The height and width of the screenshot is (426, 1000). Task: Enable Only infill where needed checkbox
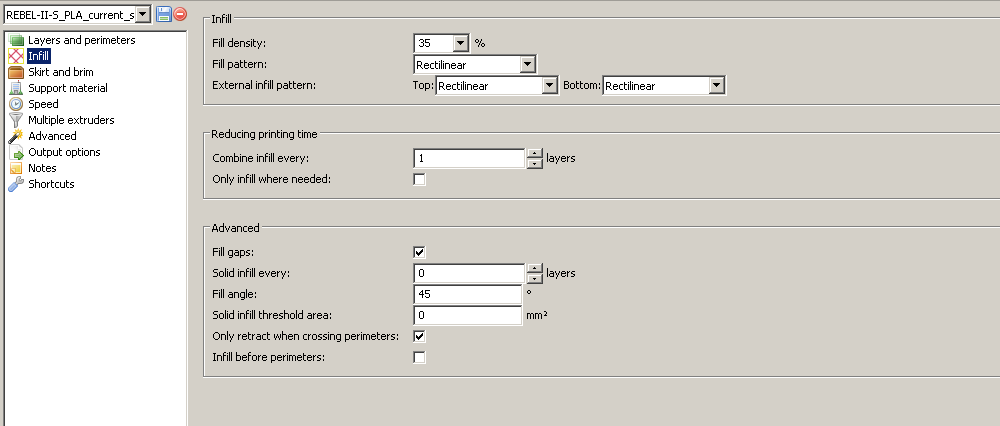coord(420,179)
